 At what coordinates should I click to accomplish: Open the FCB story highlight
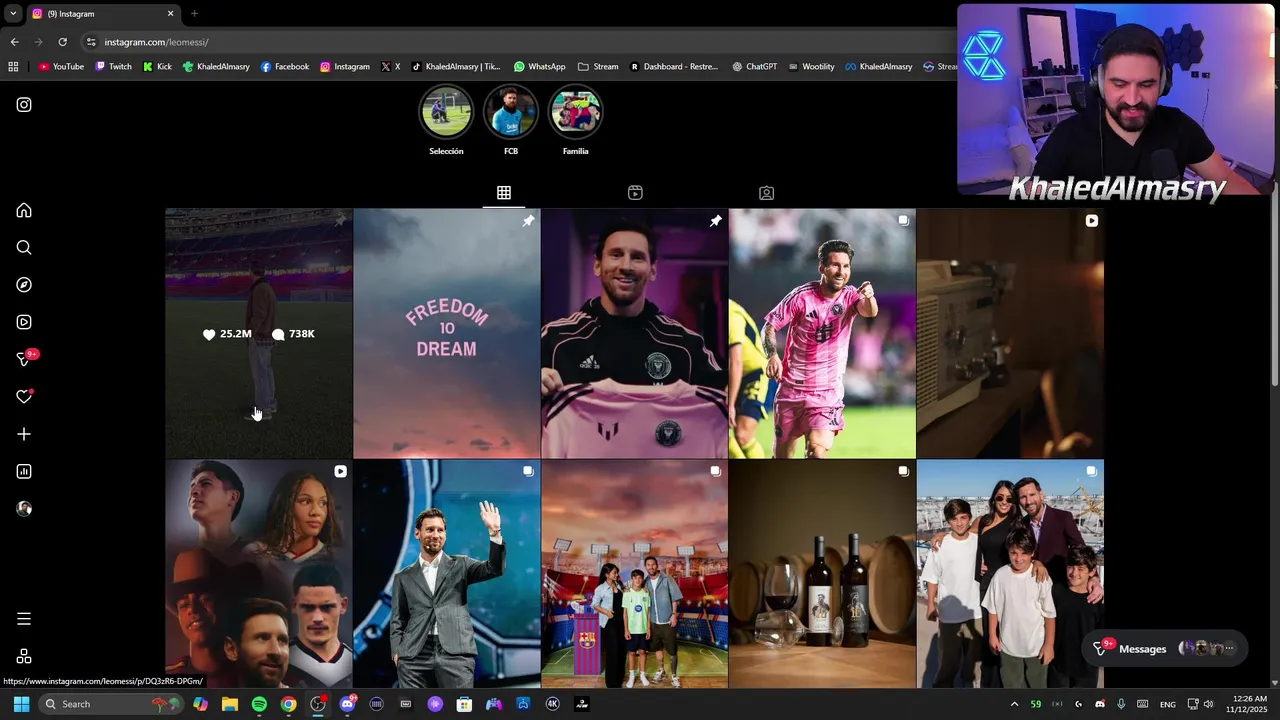click(x=511, y=121)
